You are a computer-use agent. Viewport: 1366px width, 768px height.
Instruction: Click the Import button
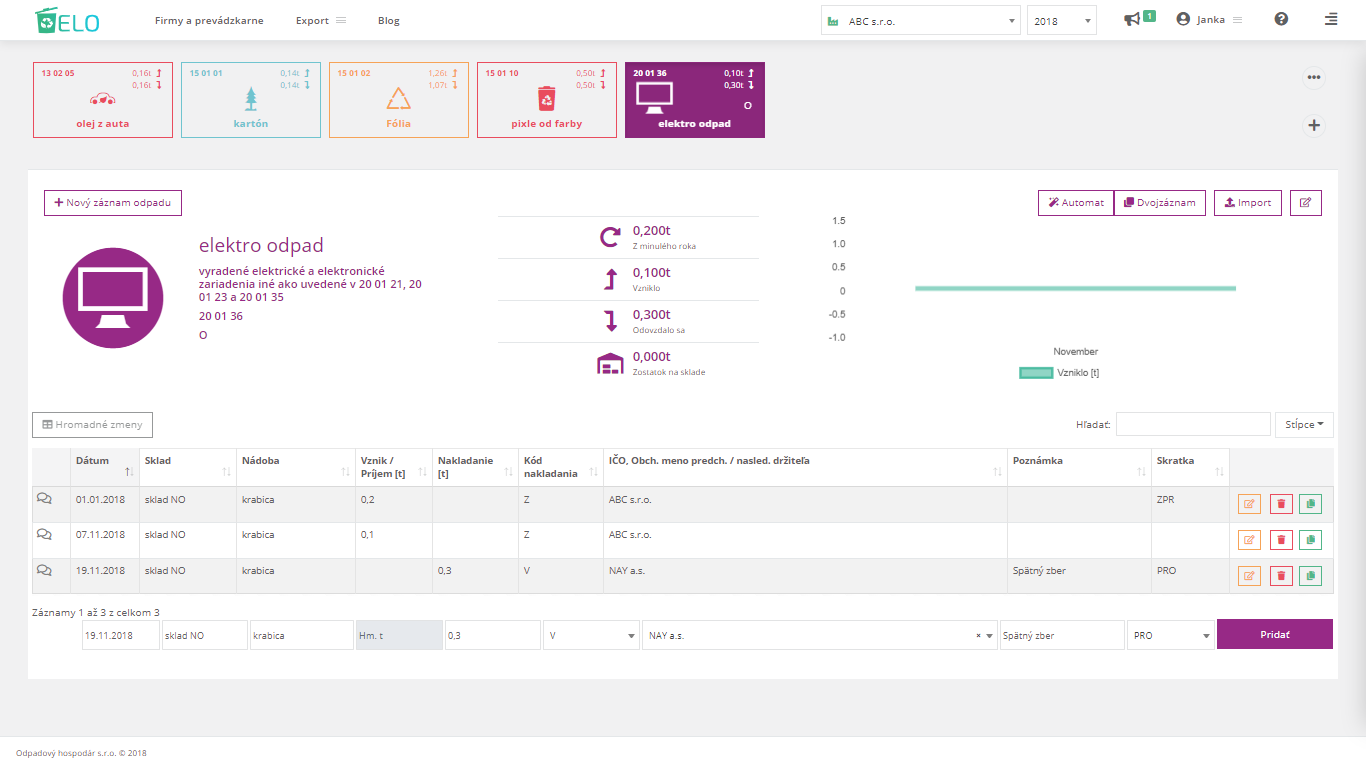point(1248,203)
